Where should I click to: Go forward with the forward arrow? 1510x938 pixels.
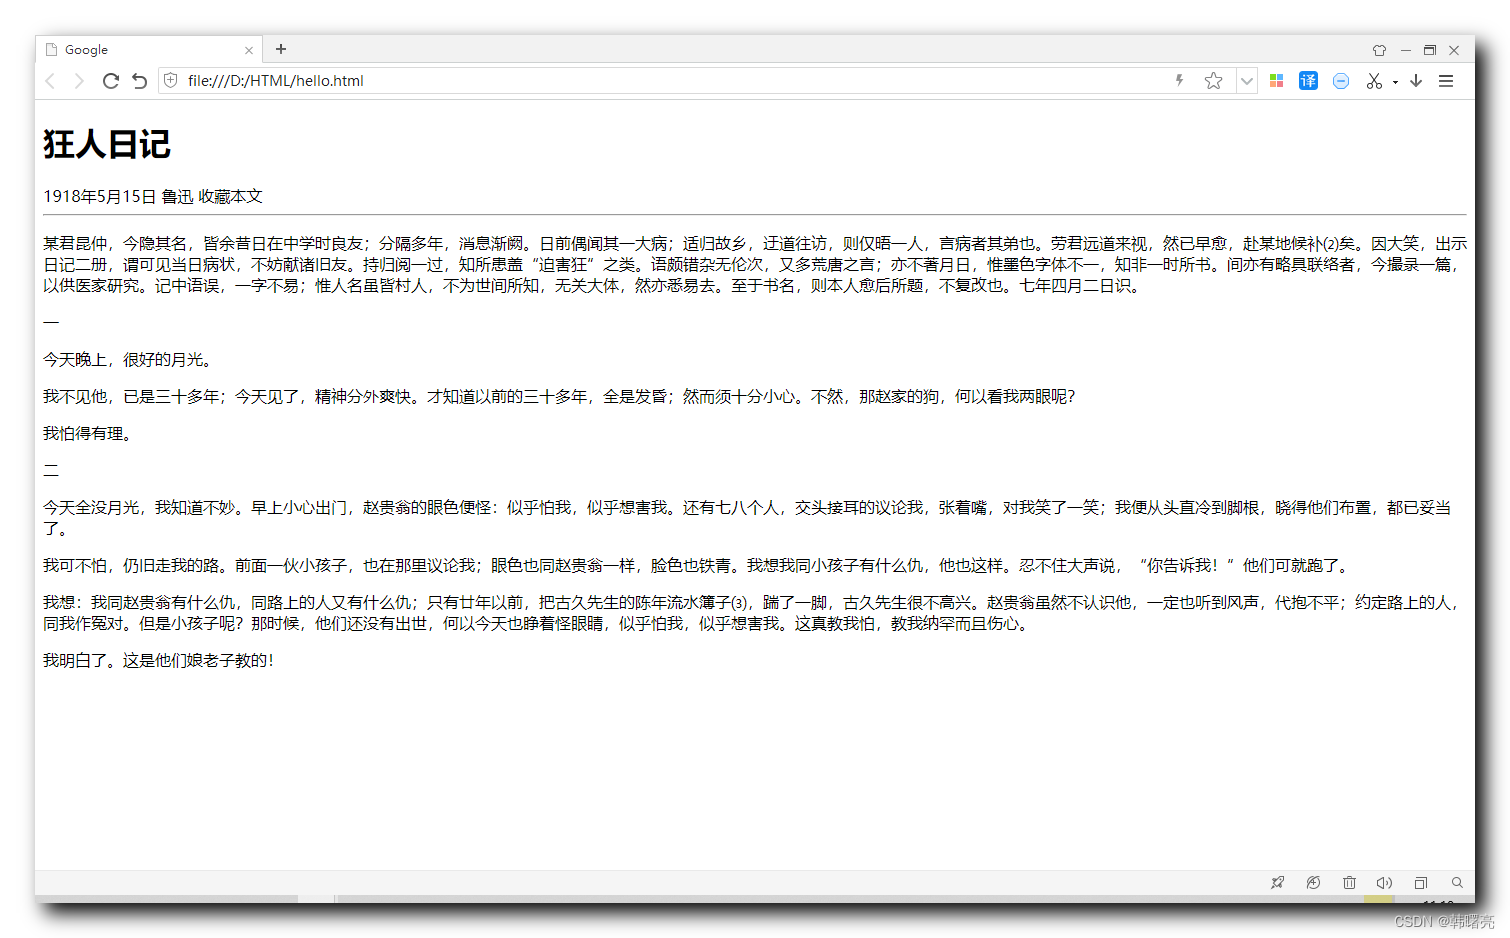click(79, 81)
